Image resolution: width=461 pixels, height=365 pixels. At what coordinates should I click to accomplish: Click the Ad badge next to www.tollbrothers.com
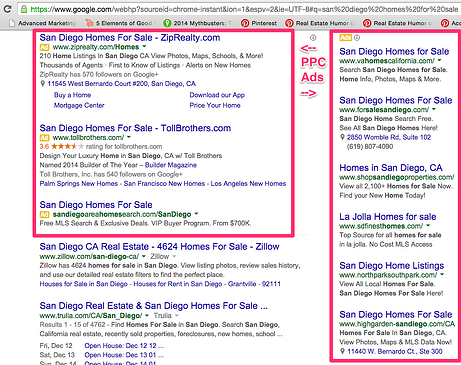coord(44,138)
